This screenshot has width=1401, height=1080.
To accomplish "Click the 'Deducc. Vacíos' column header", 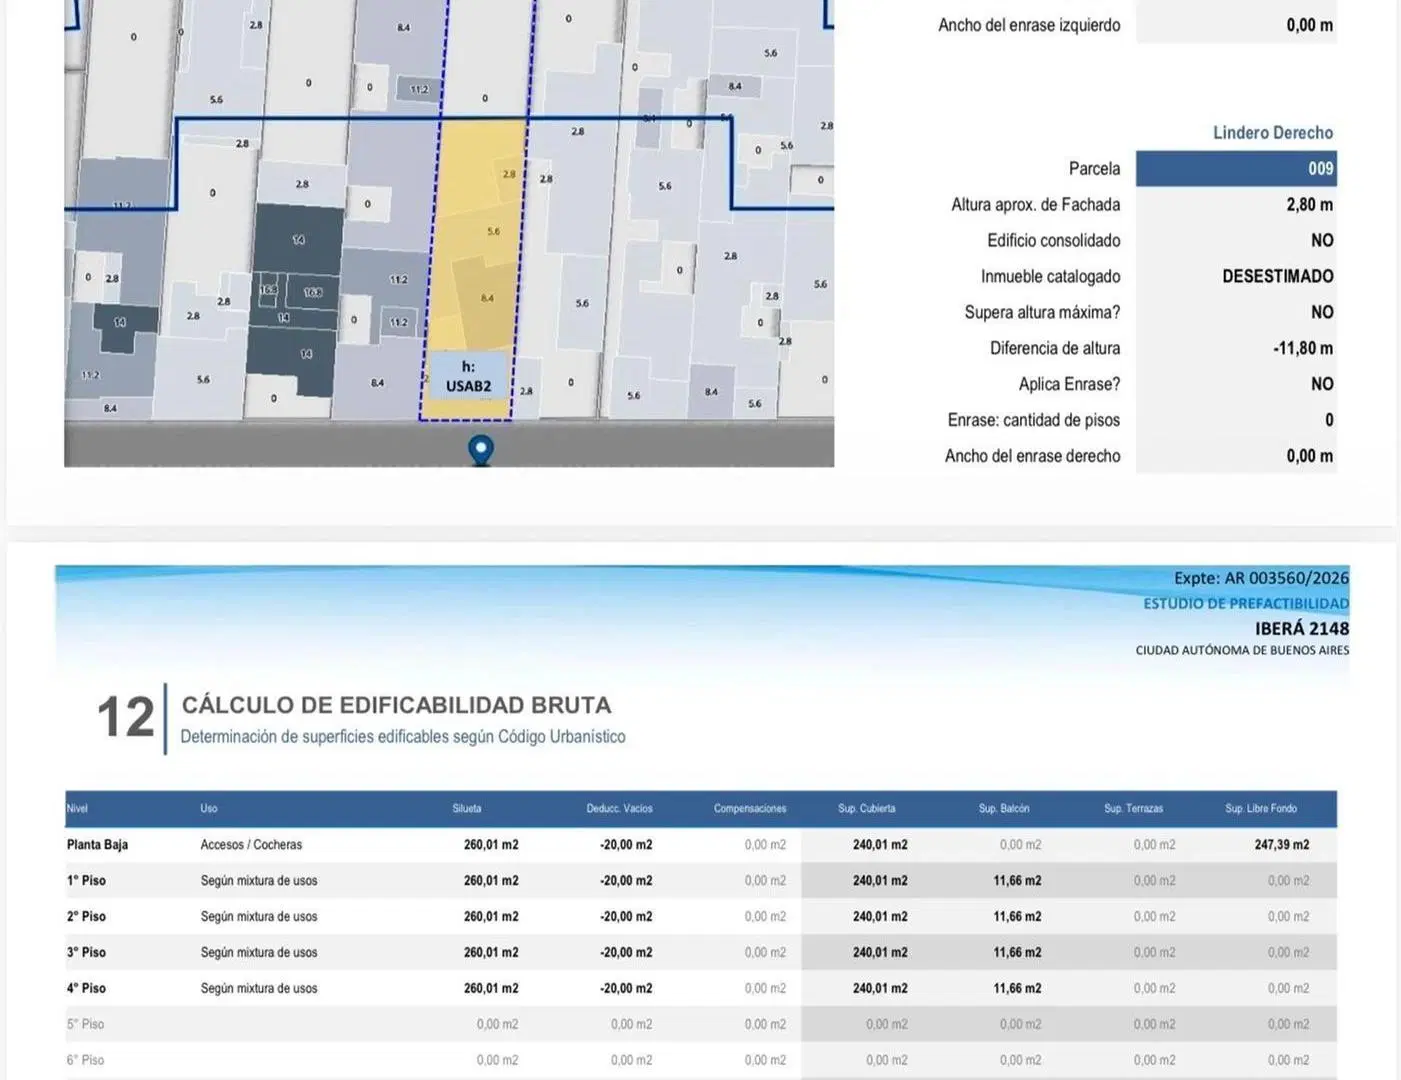I will pos(619,809).
